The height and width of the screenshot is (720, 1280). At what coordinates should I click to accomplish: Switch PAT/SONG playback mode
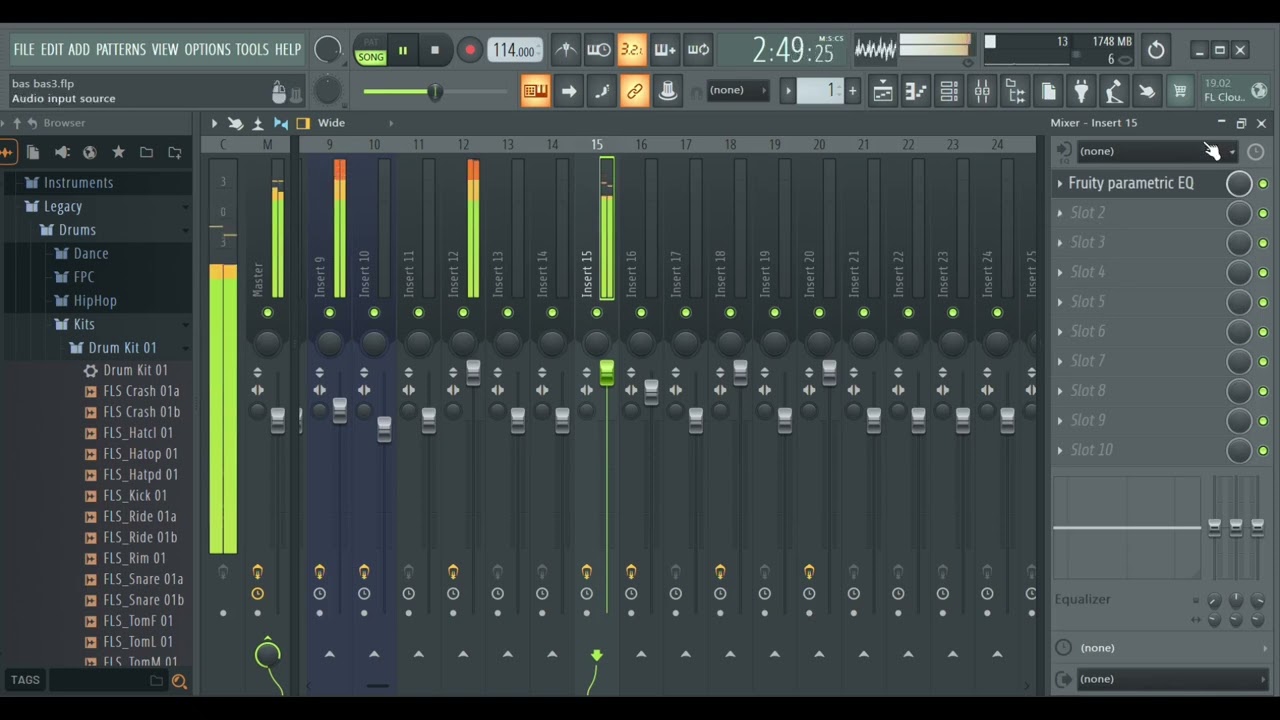point(371,51)
